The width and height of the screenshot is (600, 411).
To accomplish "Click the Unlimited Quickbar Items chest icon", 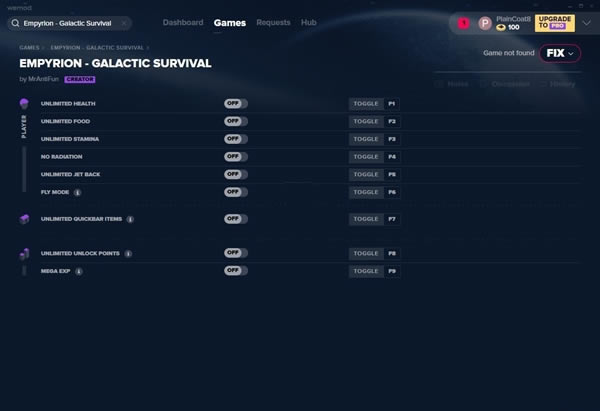I will (x=24, y=218).
